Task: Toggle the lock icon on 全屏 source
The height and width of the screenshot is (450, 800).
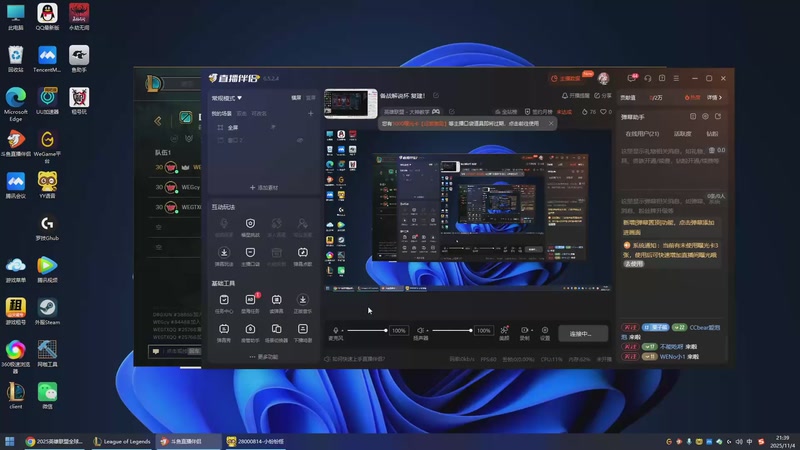Action: pyautogui.click(x=273, y=127)
